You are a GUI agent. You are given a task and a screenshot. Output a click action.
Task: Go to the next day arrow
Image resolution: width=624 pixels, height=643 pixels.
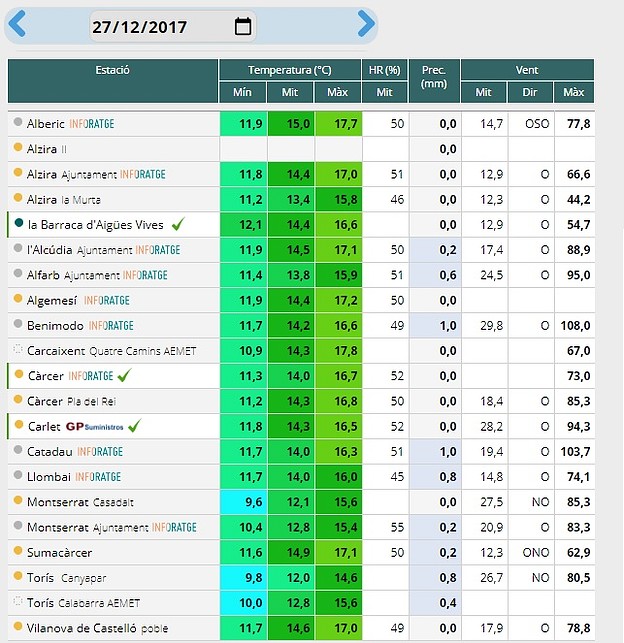pos(366,24)
